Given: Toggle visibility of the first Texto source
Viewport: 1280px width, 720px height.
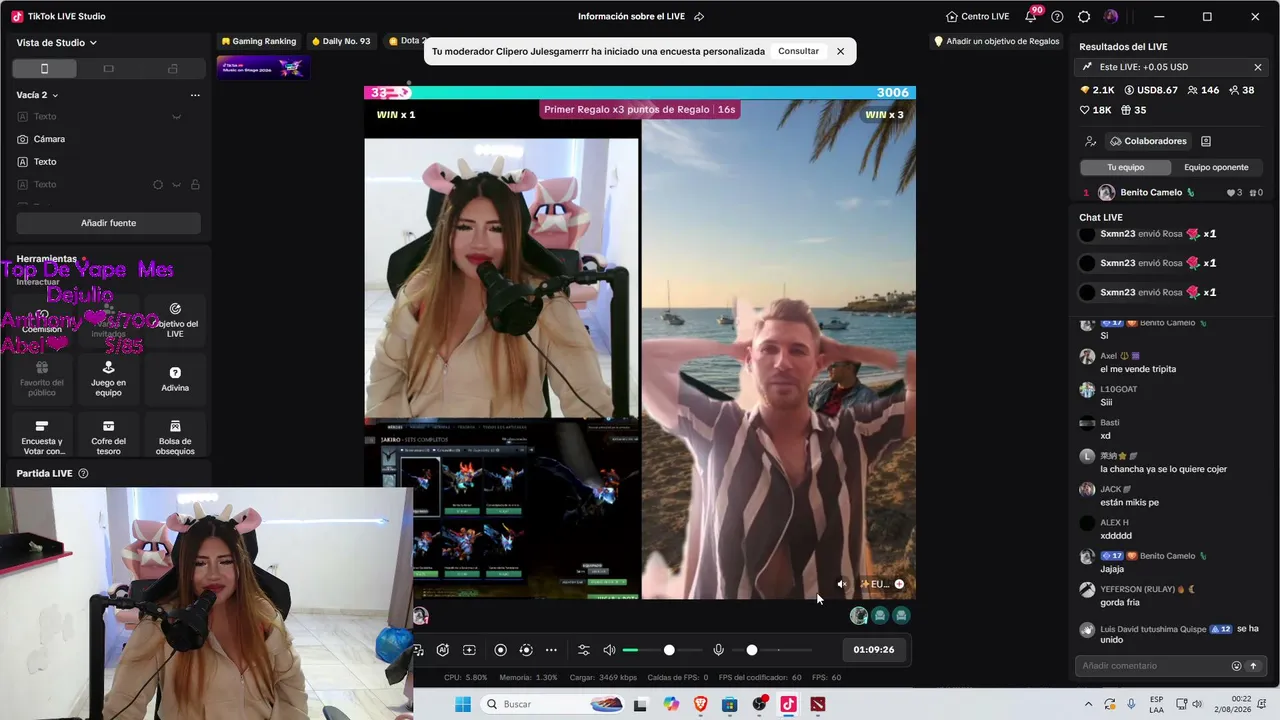Looking at the screenshot, I should click(177, 117).
